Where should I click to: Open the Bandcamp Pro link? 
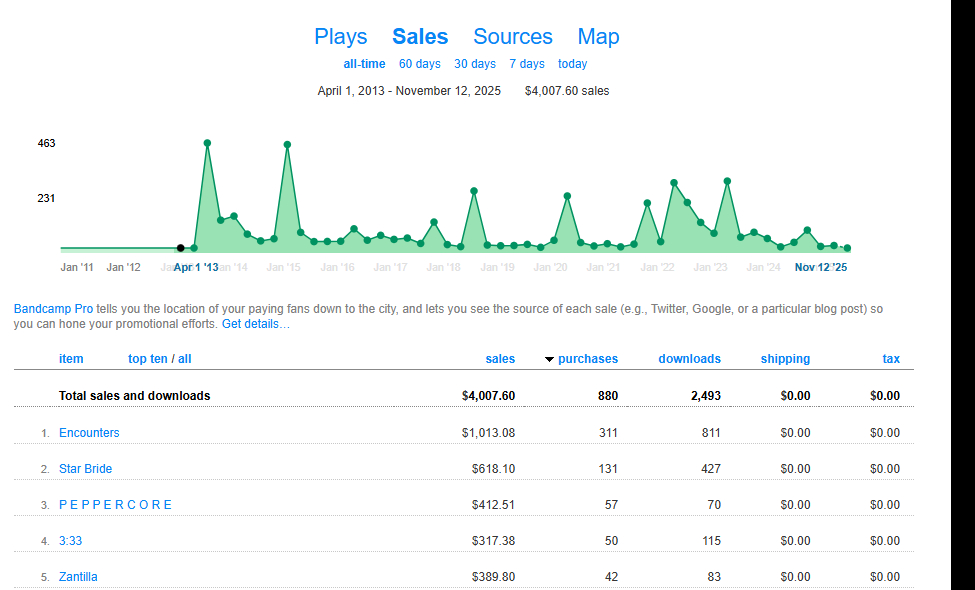coord(54,309)
